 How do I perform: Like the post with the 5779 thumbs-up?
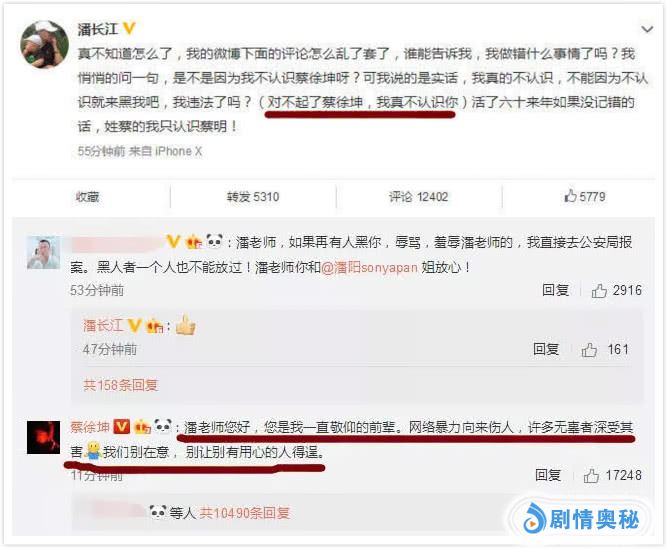coord(584,196)
